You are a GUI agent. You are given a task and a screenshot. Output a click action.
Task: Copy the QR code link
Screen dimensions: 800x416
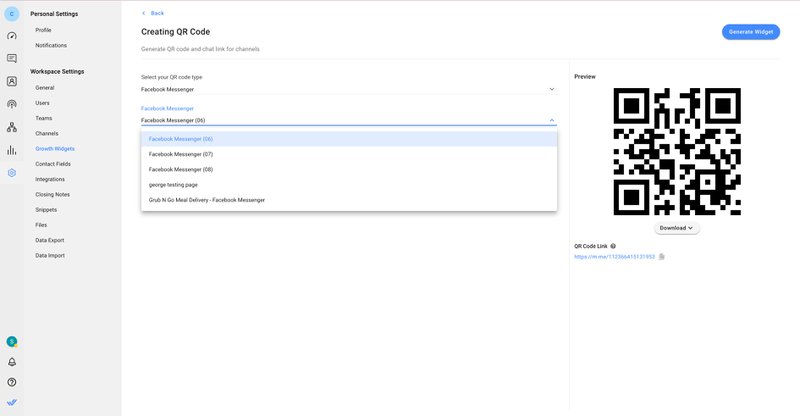[x=662, y=257]
